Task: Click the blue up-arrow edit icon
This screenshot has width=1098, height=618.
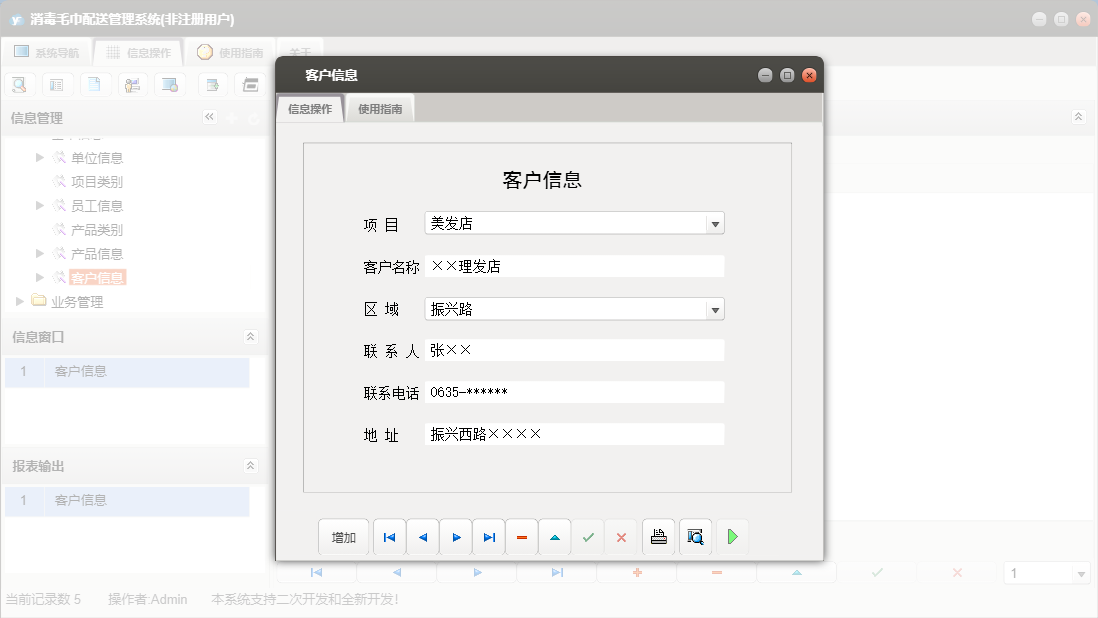Action: 555,537
